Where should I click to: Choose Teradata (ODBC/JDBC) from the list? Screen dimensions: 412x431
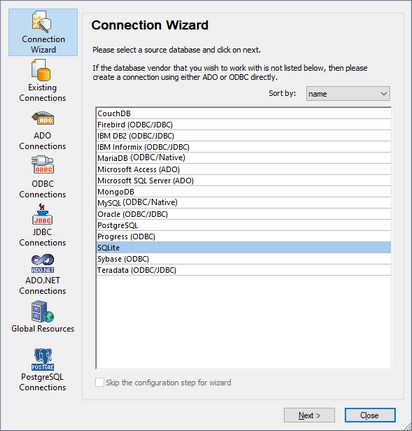(x=244, y=270)
